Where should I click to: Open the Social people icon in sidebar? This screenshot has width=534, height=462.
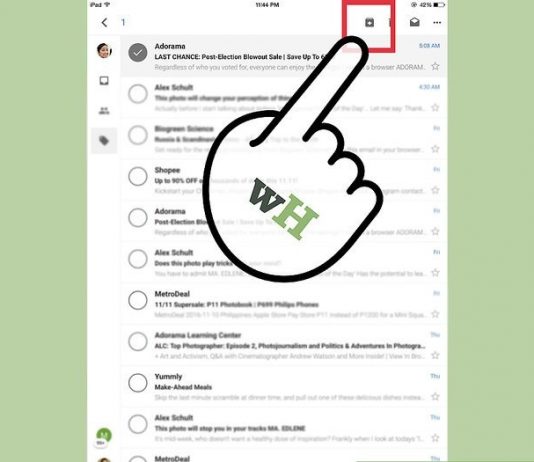(104, 111)
